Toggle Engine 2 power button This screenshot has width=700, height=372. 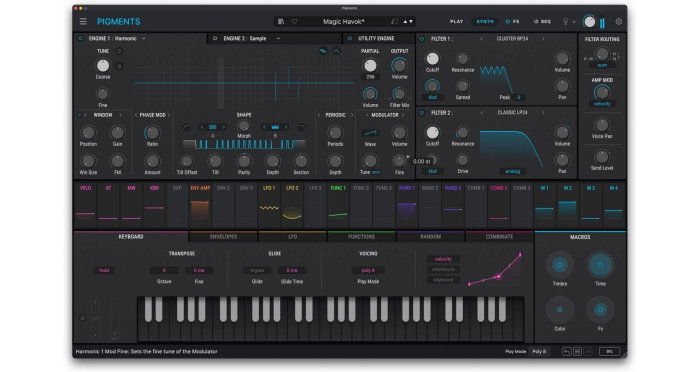215,38
